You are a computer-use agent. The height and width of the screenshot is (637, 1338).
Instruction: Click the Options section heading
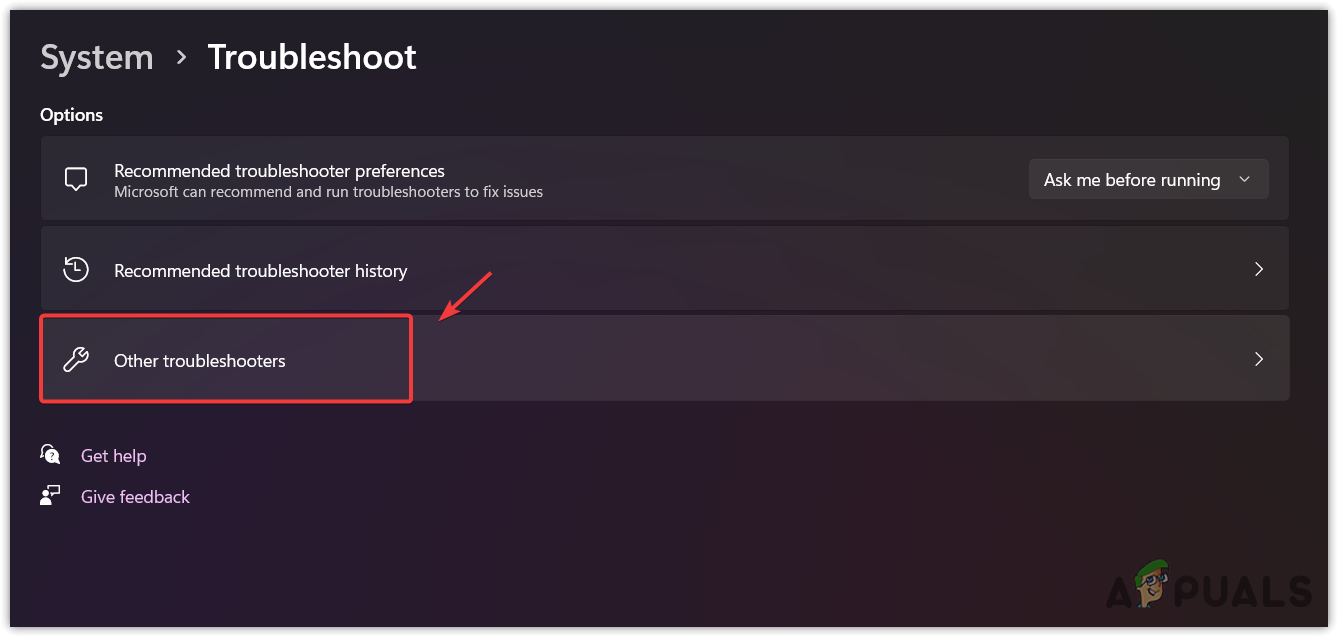point(71,115)
